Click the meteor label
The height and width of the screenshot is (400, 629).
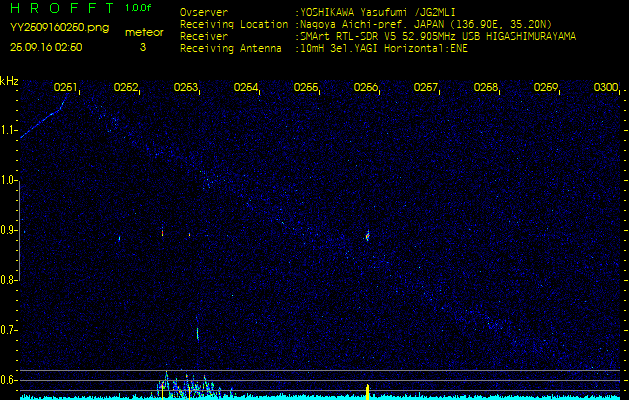144,32
